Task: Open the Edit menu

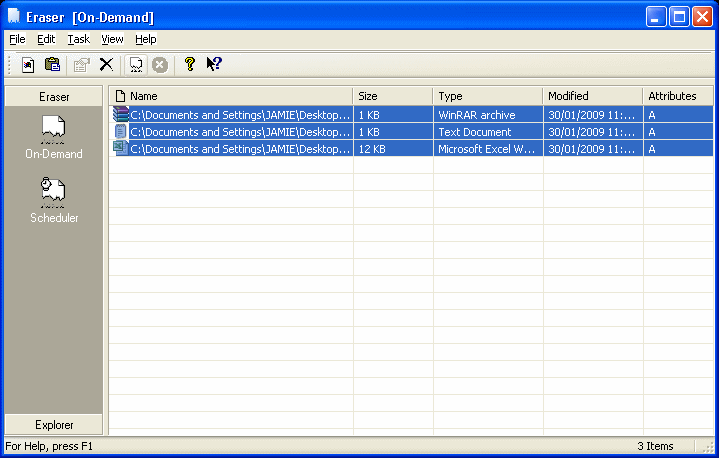Action: point(46,39)
